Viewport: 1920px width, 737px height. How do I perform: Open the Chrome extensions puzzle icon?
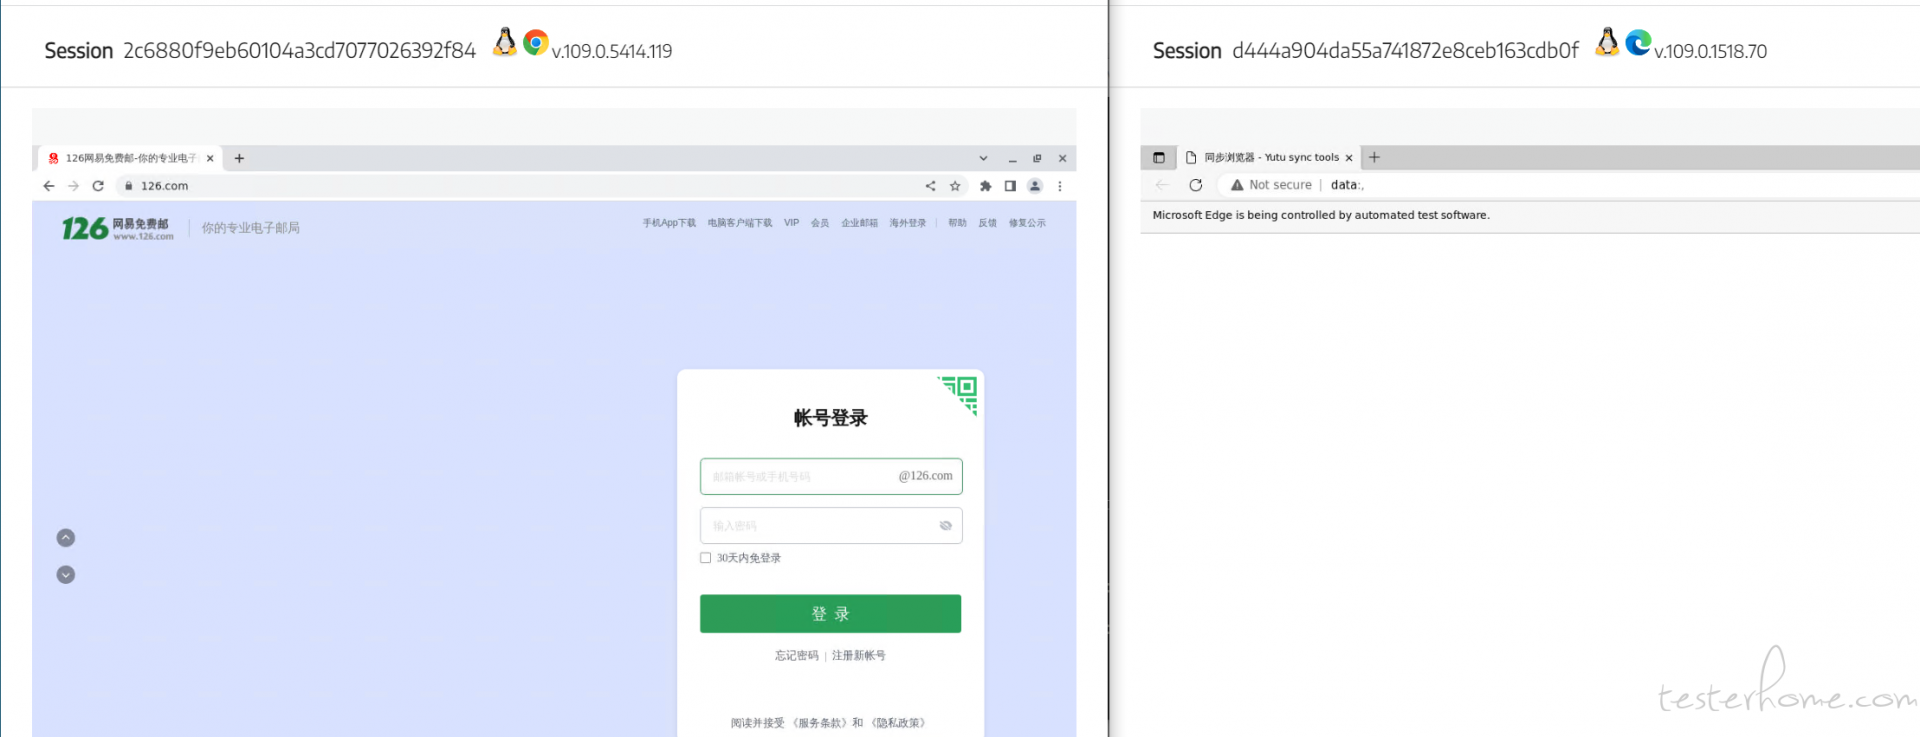coord(986,186)
